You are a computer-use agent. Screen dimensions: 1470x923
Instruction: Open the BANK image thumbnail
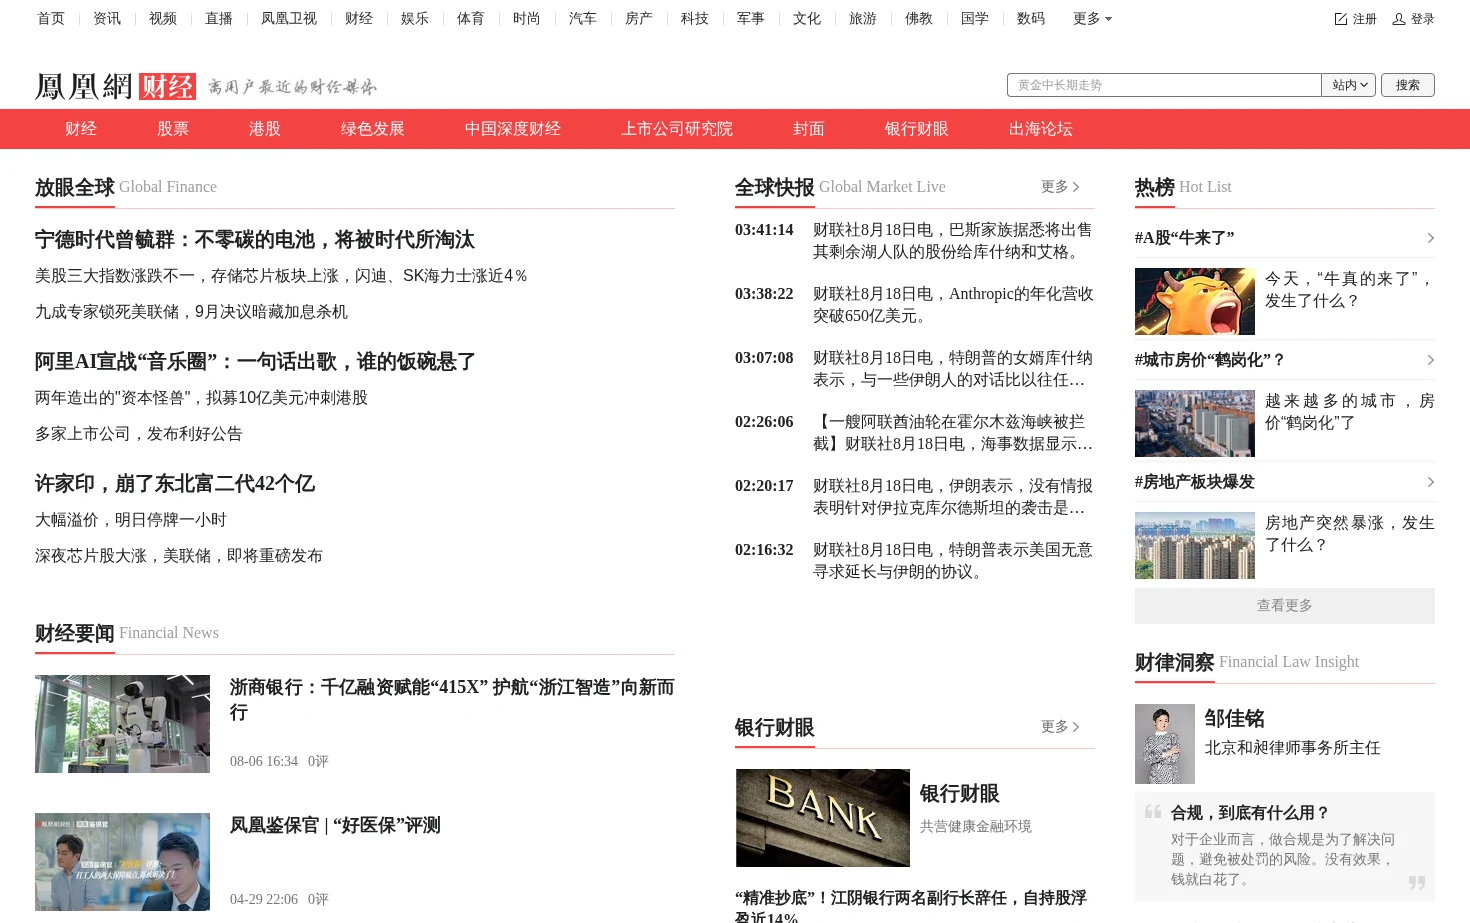(823, 818)
